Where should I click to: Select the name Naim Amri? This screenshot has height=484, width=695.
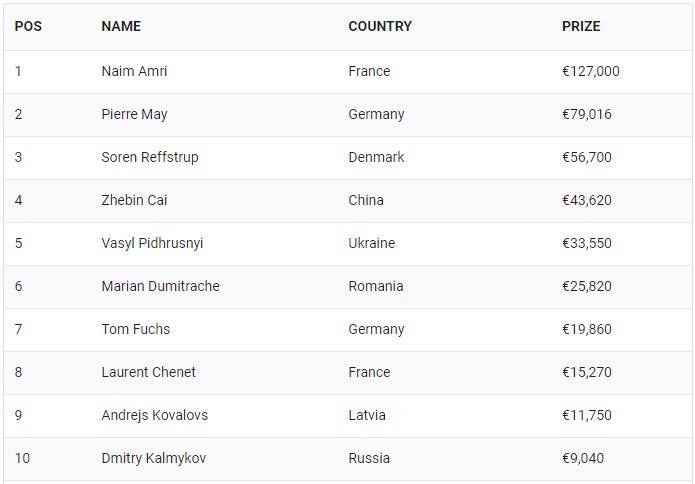click(134, 71)
